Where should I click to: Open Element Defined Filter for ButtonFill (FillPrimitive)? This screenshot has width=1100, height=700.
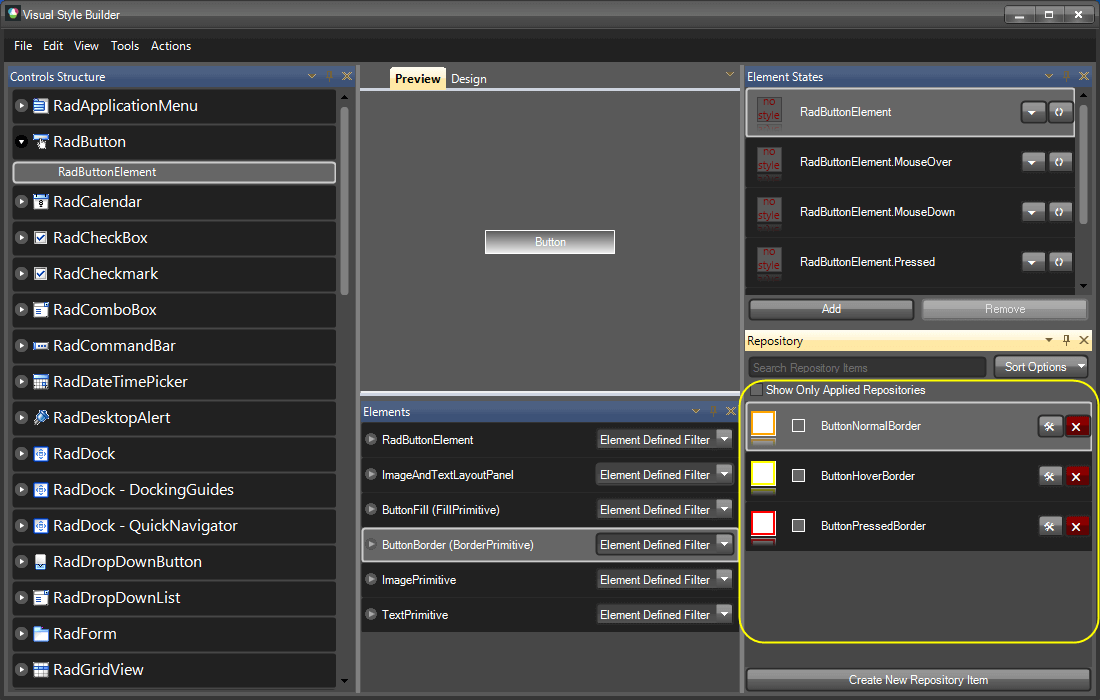point(664,509)
